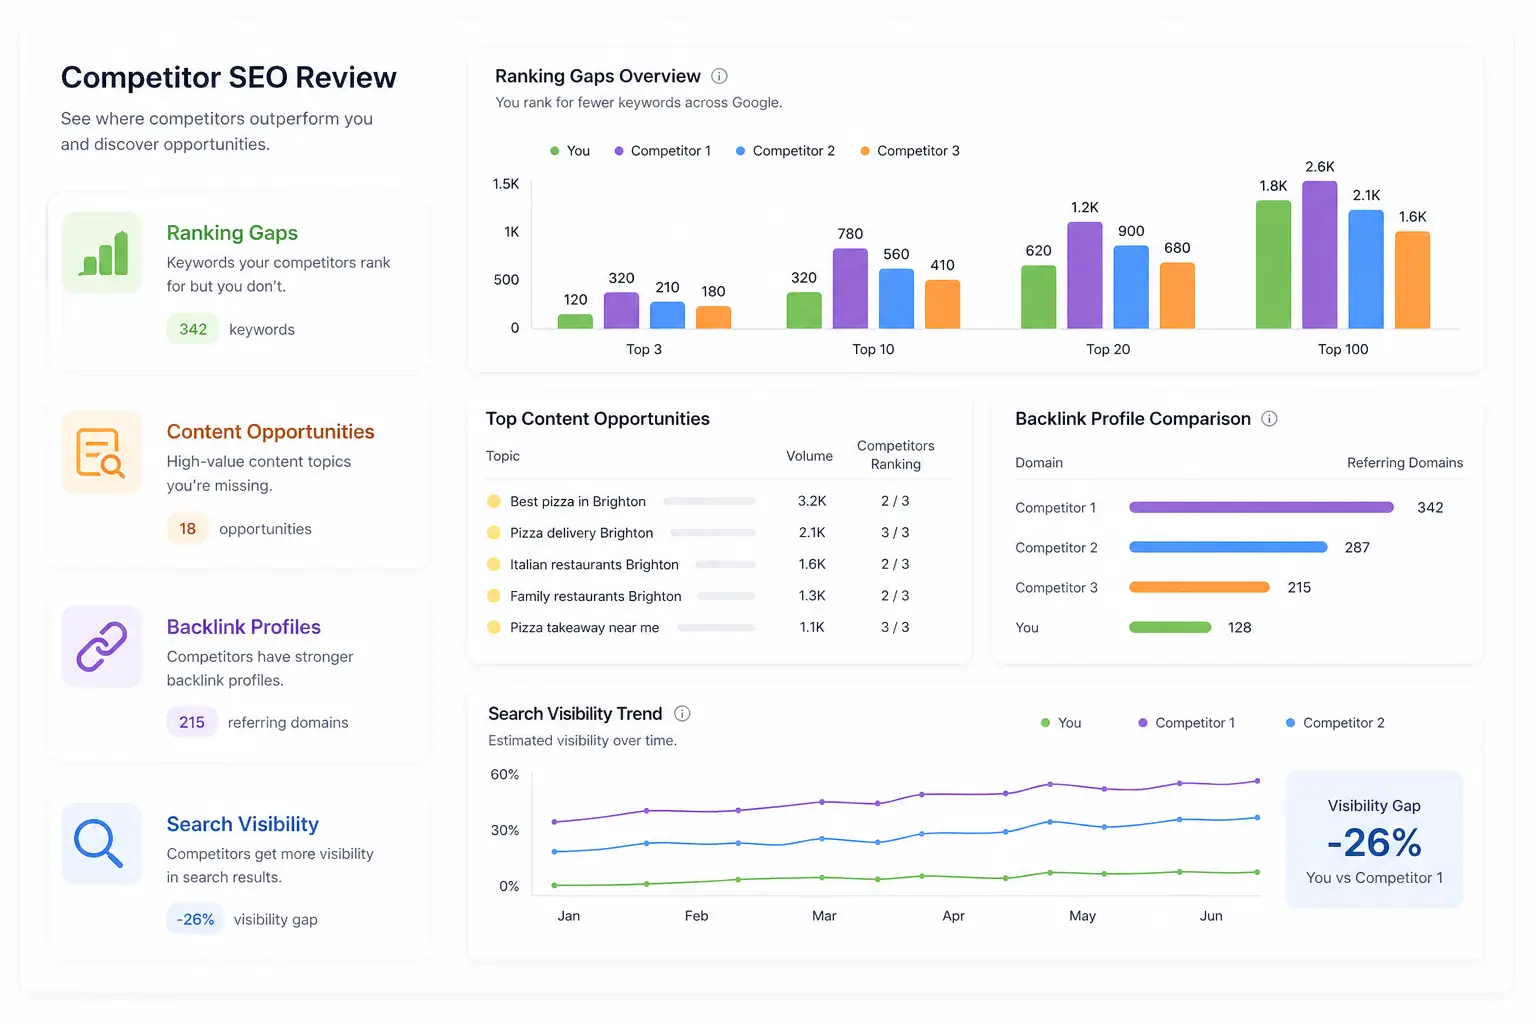
Task: Click the -26% visibility gap badge
Action: [x=195, y=919]
